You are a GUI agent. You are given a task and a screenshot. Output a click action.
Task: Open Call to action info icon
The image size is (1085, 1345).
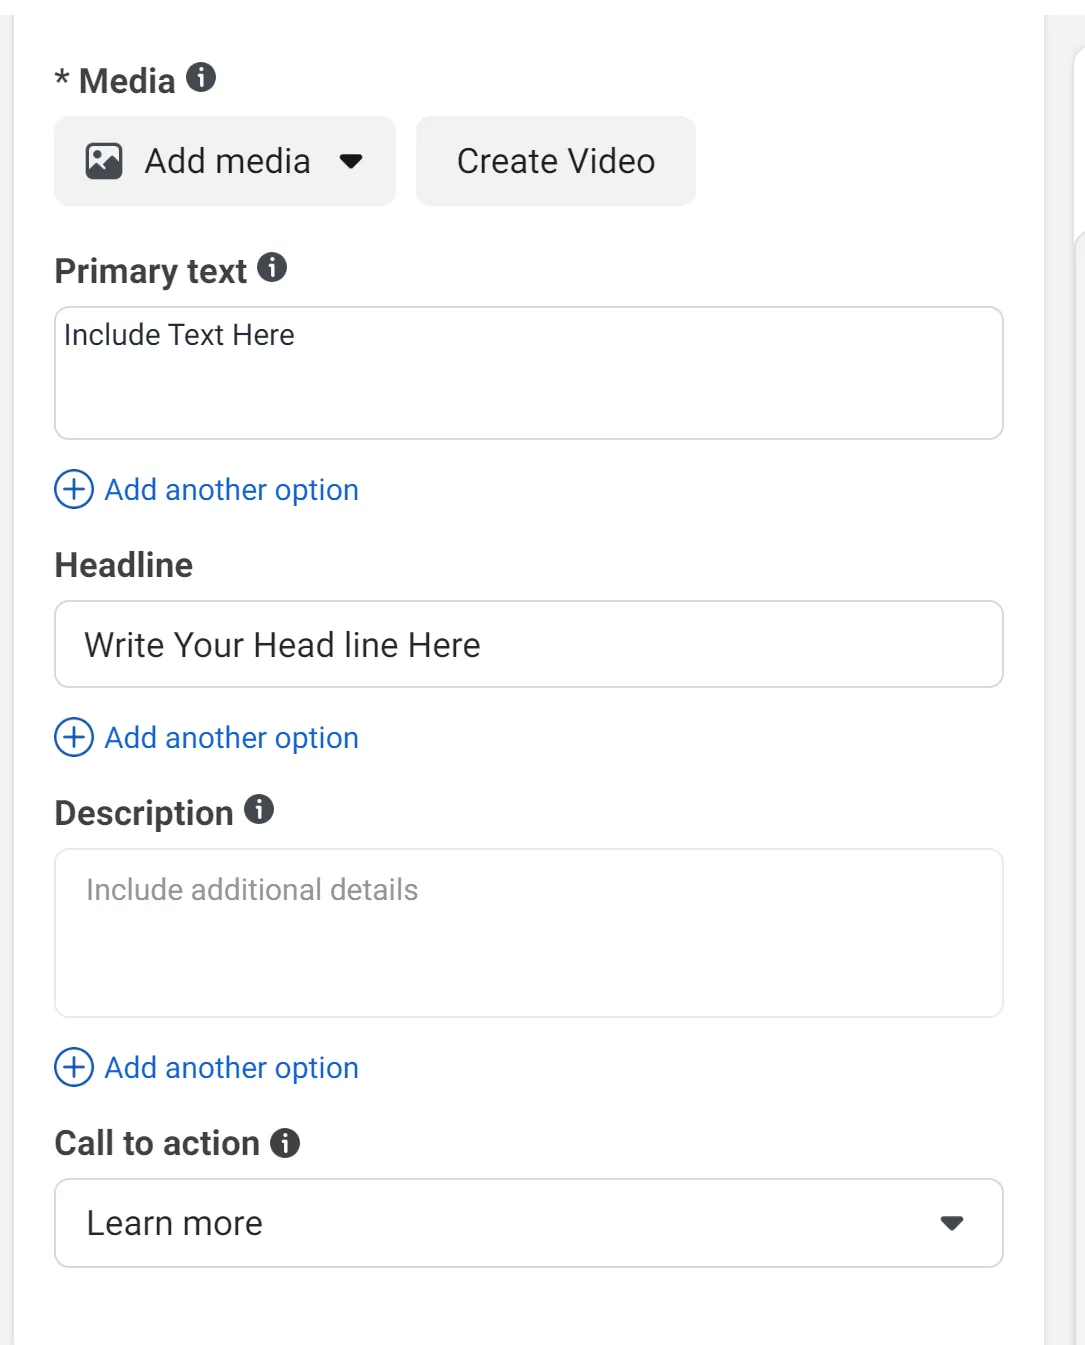(285, 1143)
